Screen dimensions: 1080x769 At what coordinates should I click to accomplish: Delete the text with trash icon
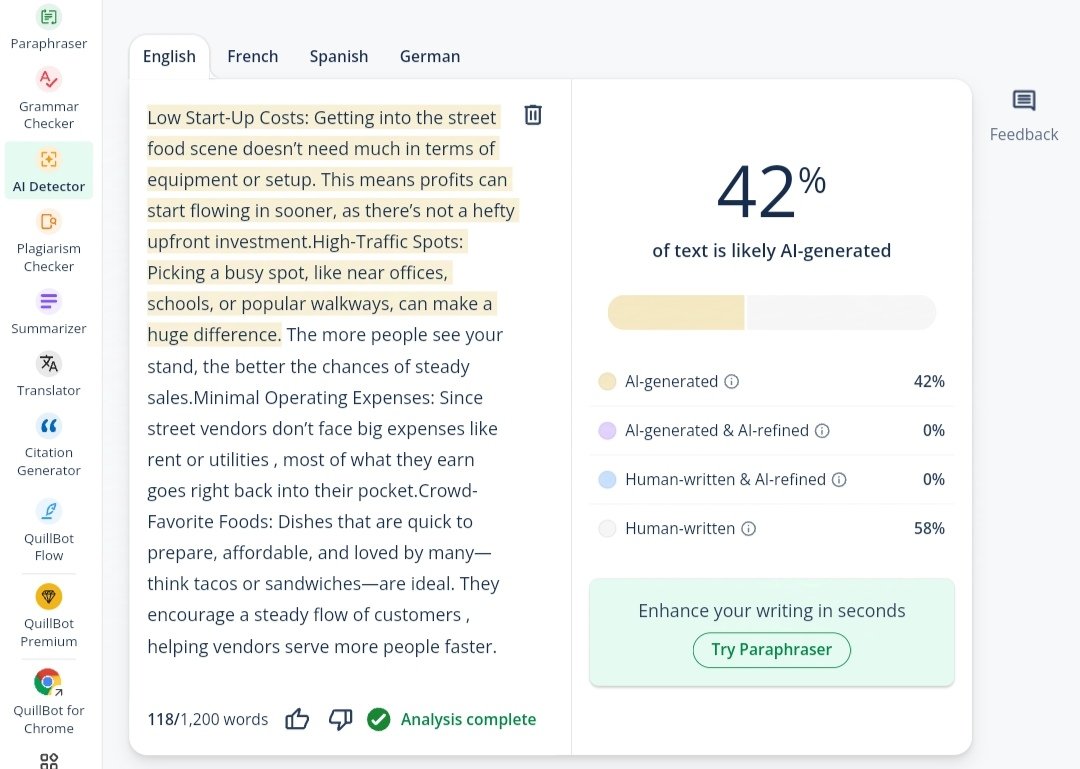(533, 114)
